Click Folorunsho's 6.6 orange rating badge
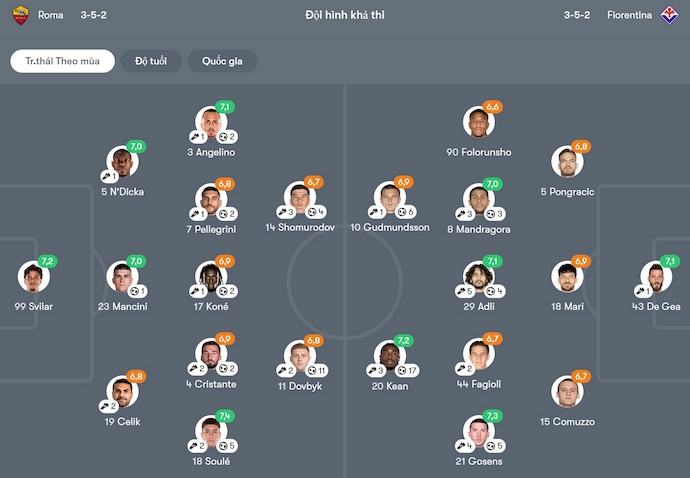Image resolution: width=690 pixels, height=478 pixels. pyautogui.click(x=491, y=107)
